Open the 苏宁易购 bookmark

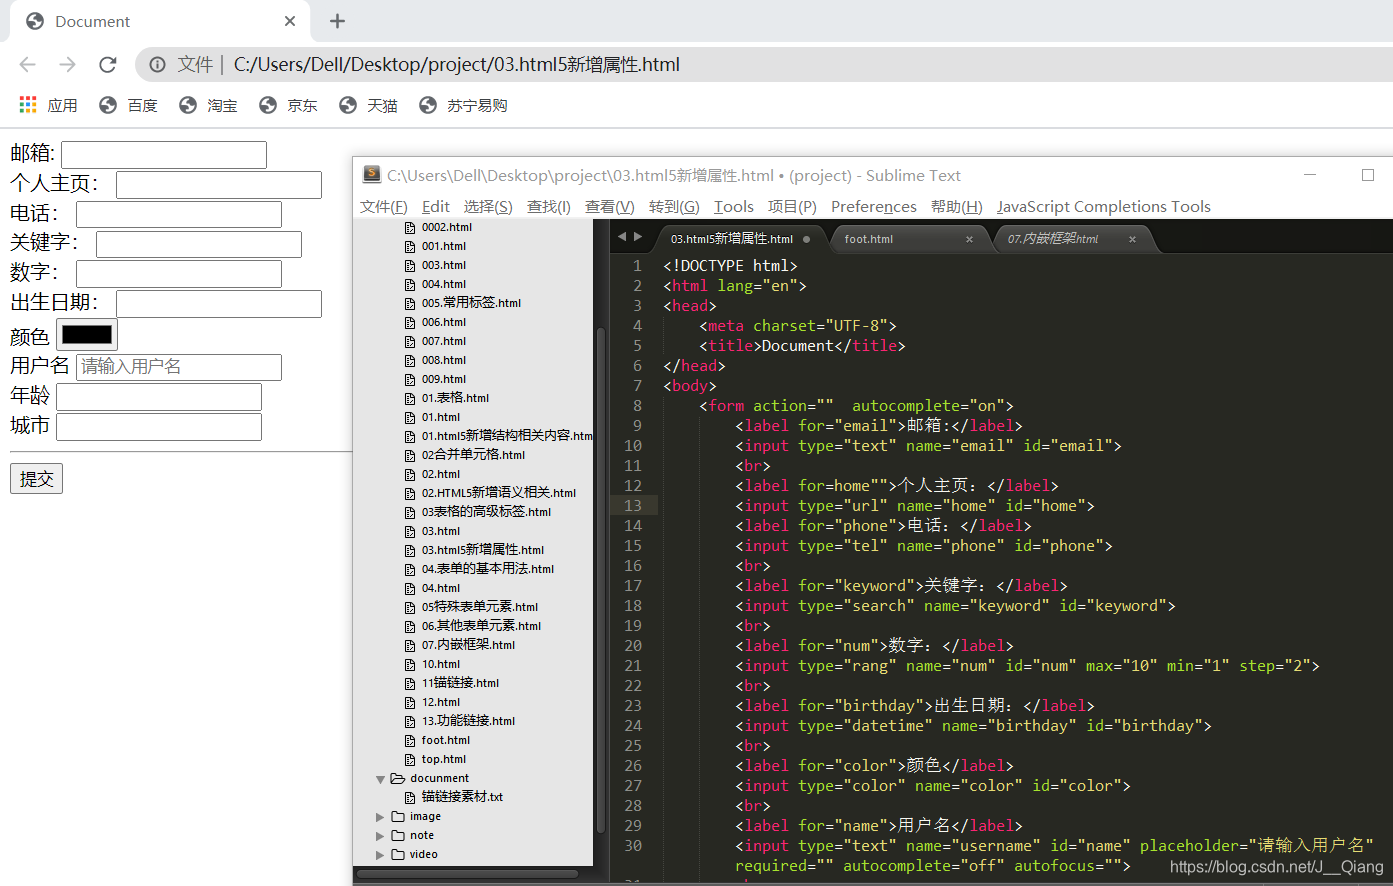[x=464, y=105]
